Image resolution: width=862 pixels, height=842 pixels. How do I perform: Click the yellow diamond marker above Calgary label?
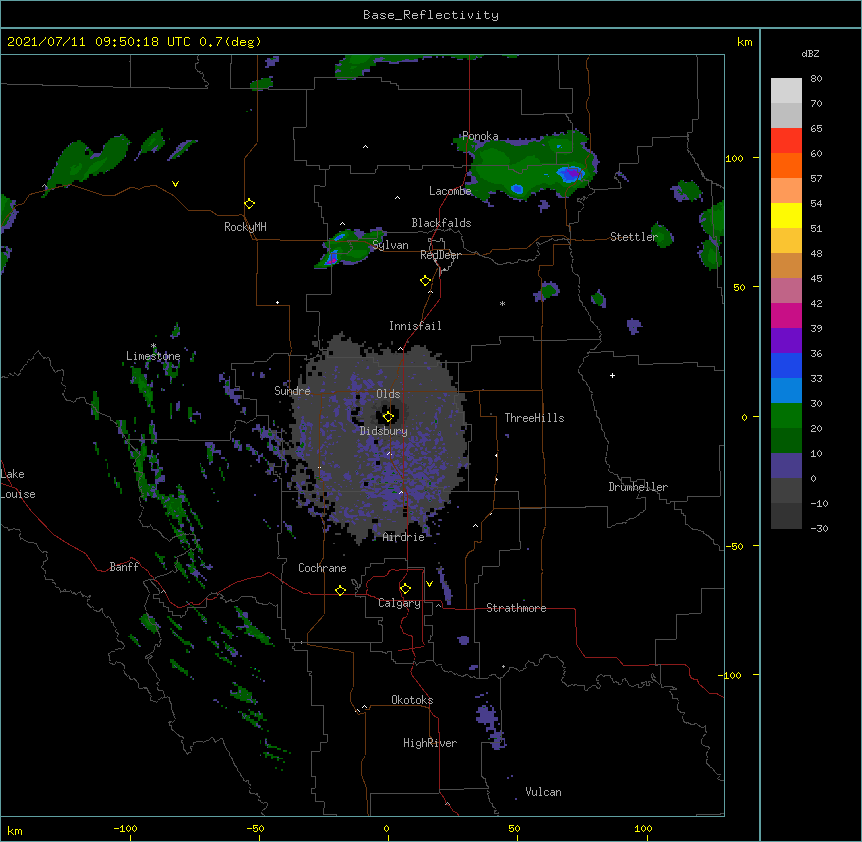(405, 589)
